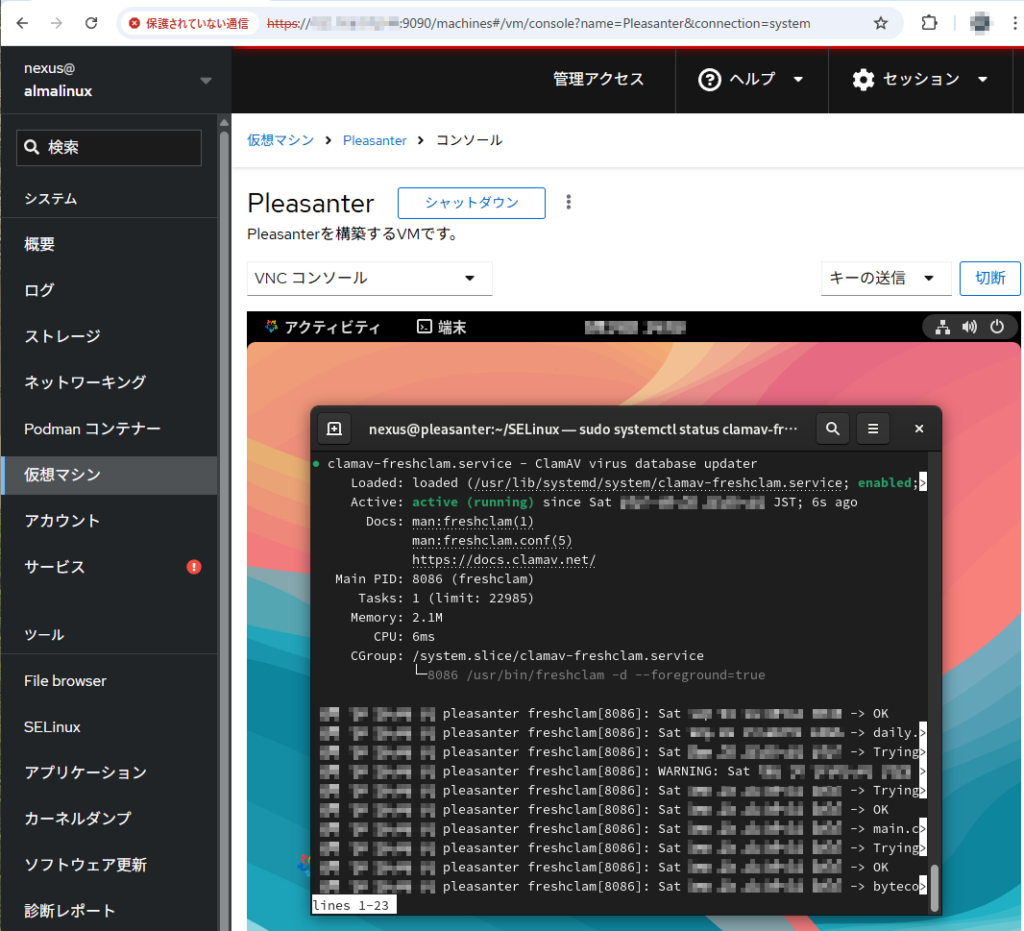This screenshot has width=1024, height=931.
Task: Expand the nexus@almalinux host switcher
Action: (206, 80)
